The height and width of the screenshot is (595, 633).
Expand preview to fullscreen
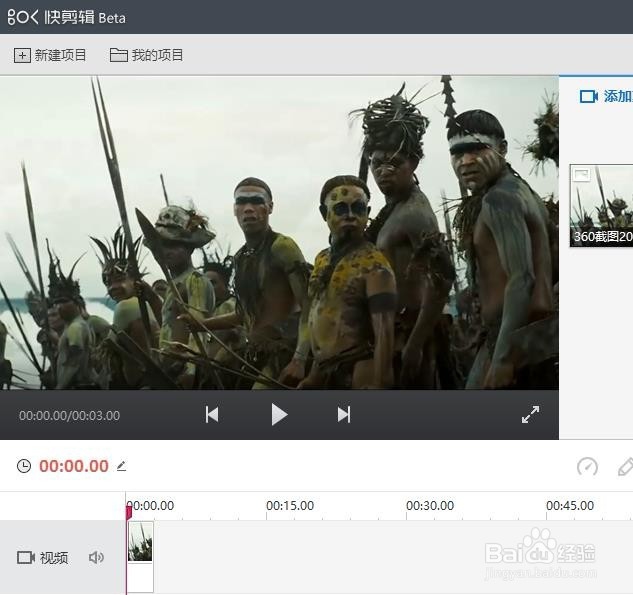click(530, 415)
